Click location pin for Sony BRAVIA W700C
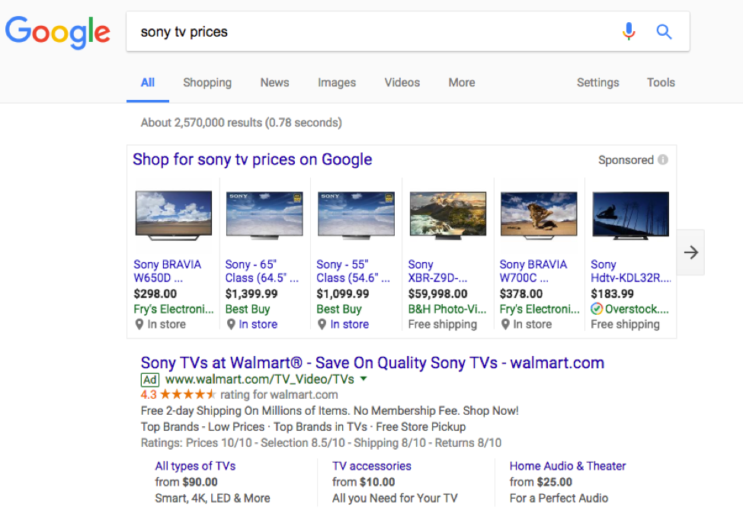This screenshot has height=520, width=743. coord(505,324)
